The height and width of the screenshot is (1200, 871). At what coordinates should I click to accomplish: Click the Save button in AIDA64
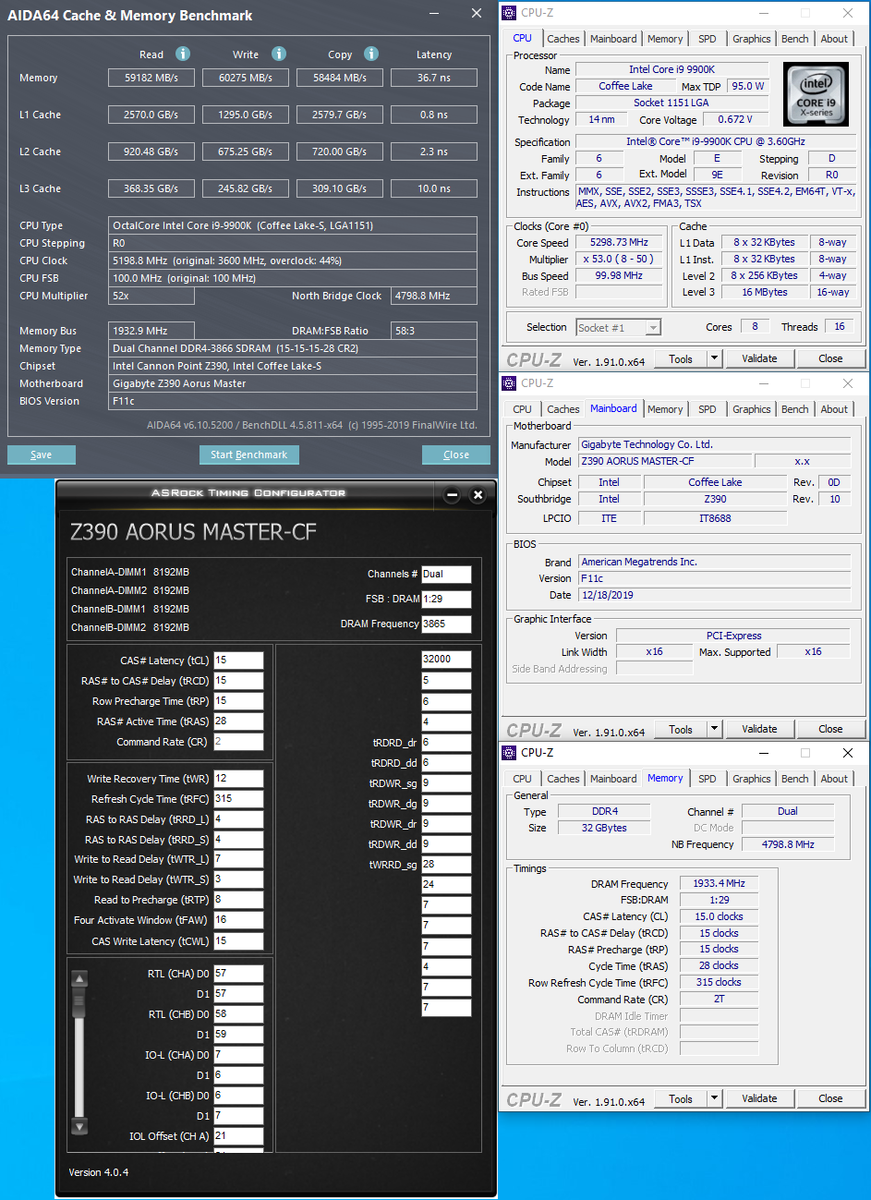pyautogui.click(x=41, y=454)
